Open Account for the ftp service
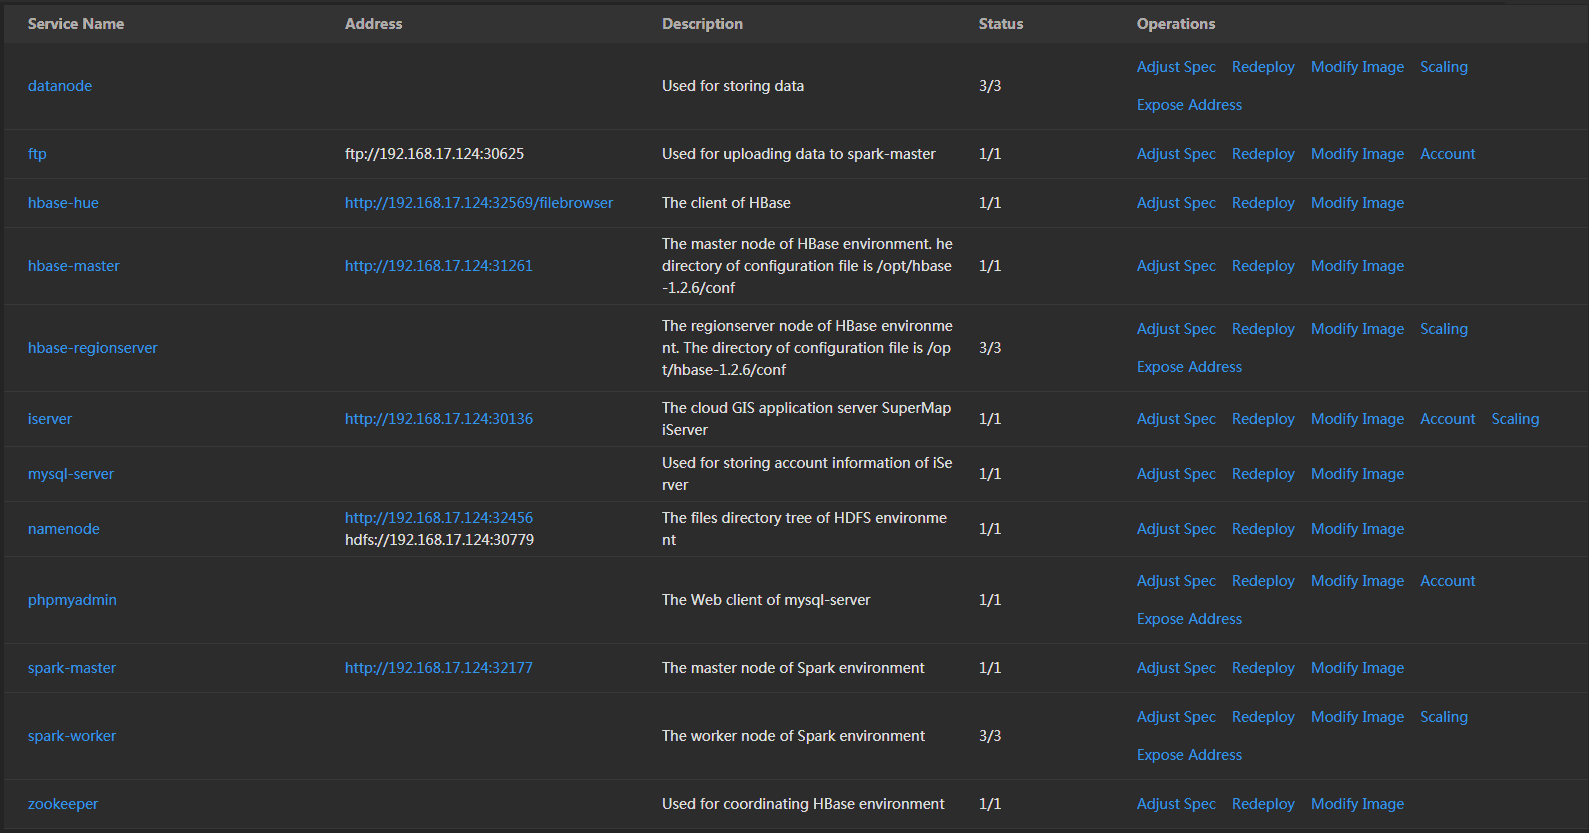The height and width of the screenshot is (833, 1589). click(x=1447, y=154)
